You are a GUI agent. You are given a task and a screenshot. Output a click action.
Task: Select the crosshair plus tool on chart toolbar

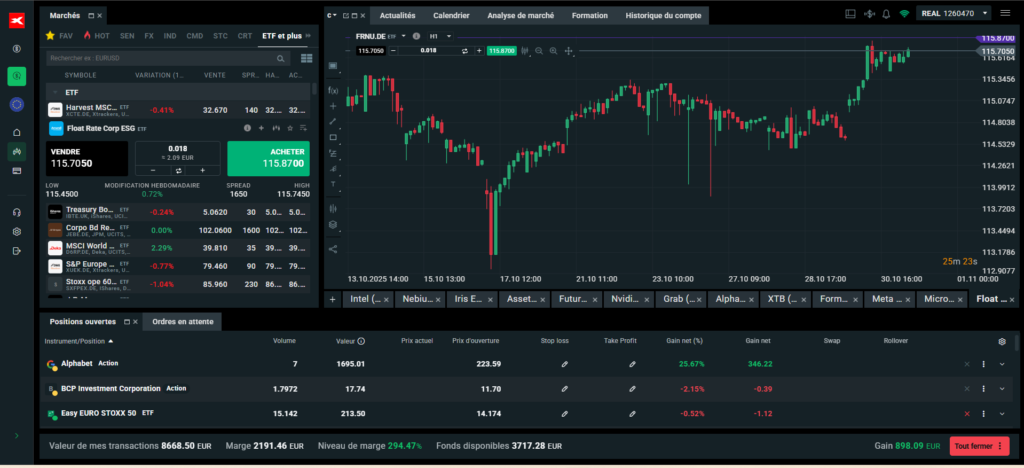(x=333, y=106)
